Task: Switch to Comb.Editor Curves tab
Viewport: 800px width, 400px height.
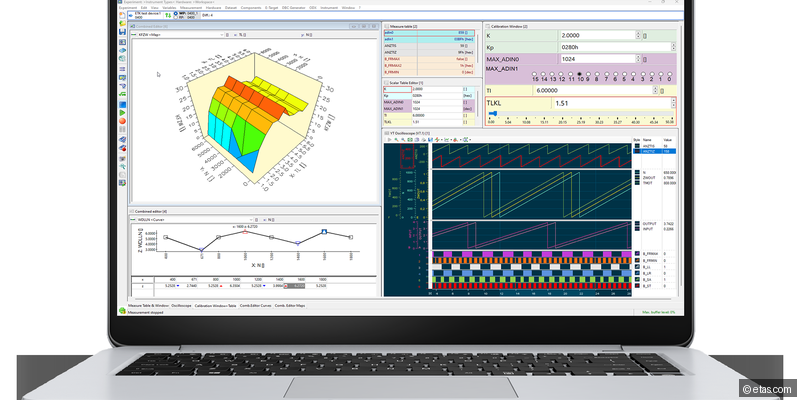Action: pos(258,304)
